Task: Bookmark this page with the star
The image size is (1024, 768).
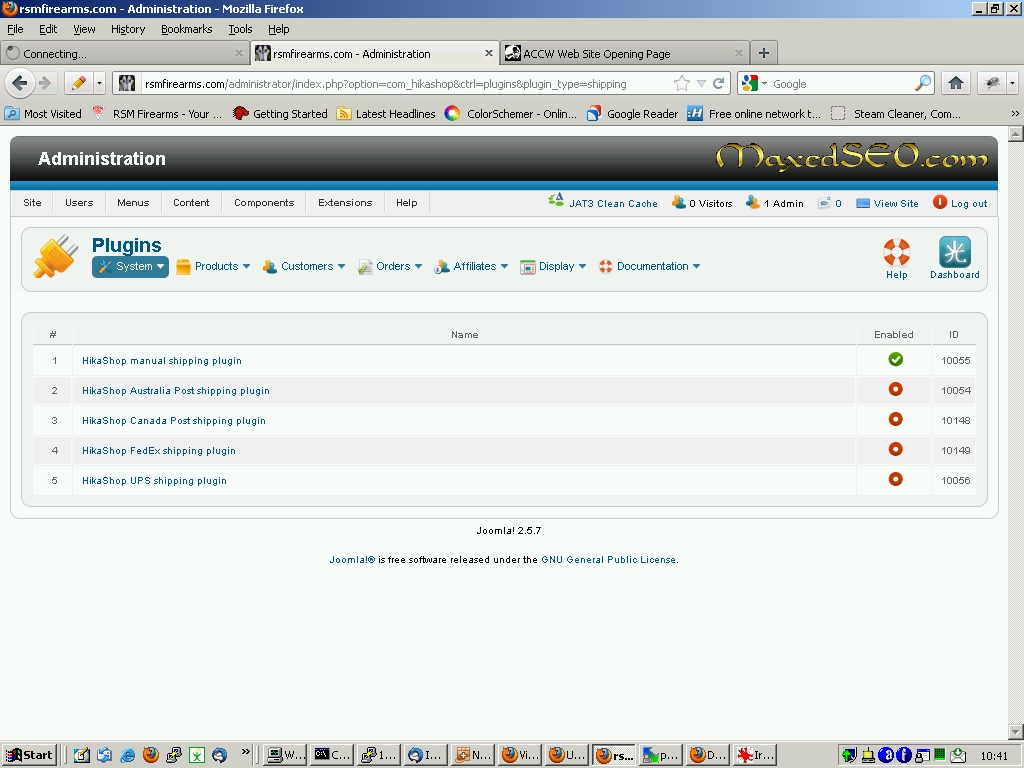Action: [681, 84]
